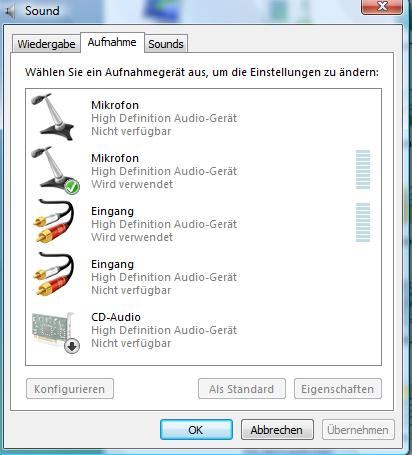412x455 pixels.
Task: Switch to the Wiedergabe tab
Action: 46,44
